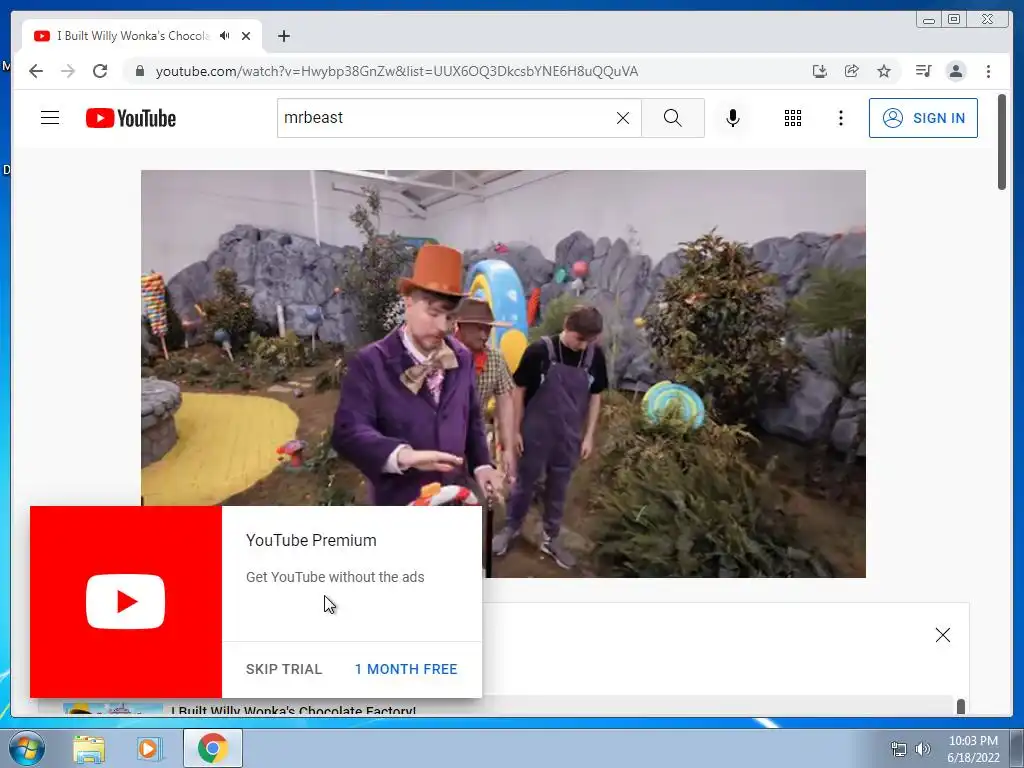Click SKIP TRIAL in the Premium popup

coord(284,669)
